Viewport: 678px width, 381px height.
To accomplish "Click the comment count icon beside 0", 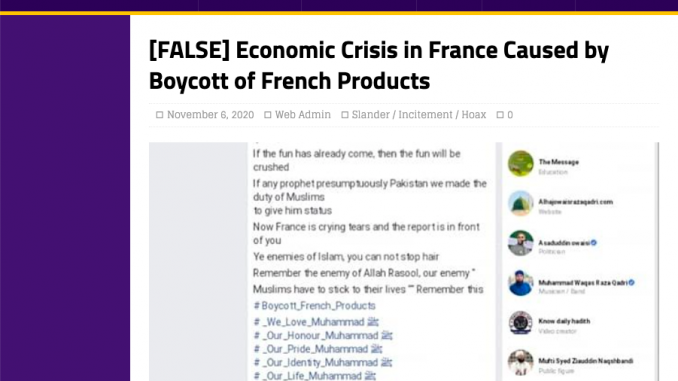I will click(x=500, y=115).
